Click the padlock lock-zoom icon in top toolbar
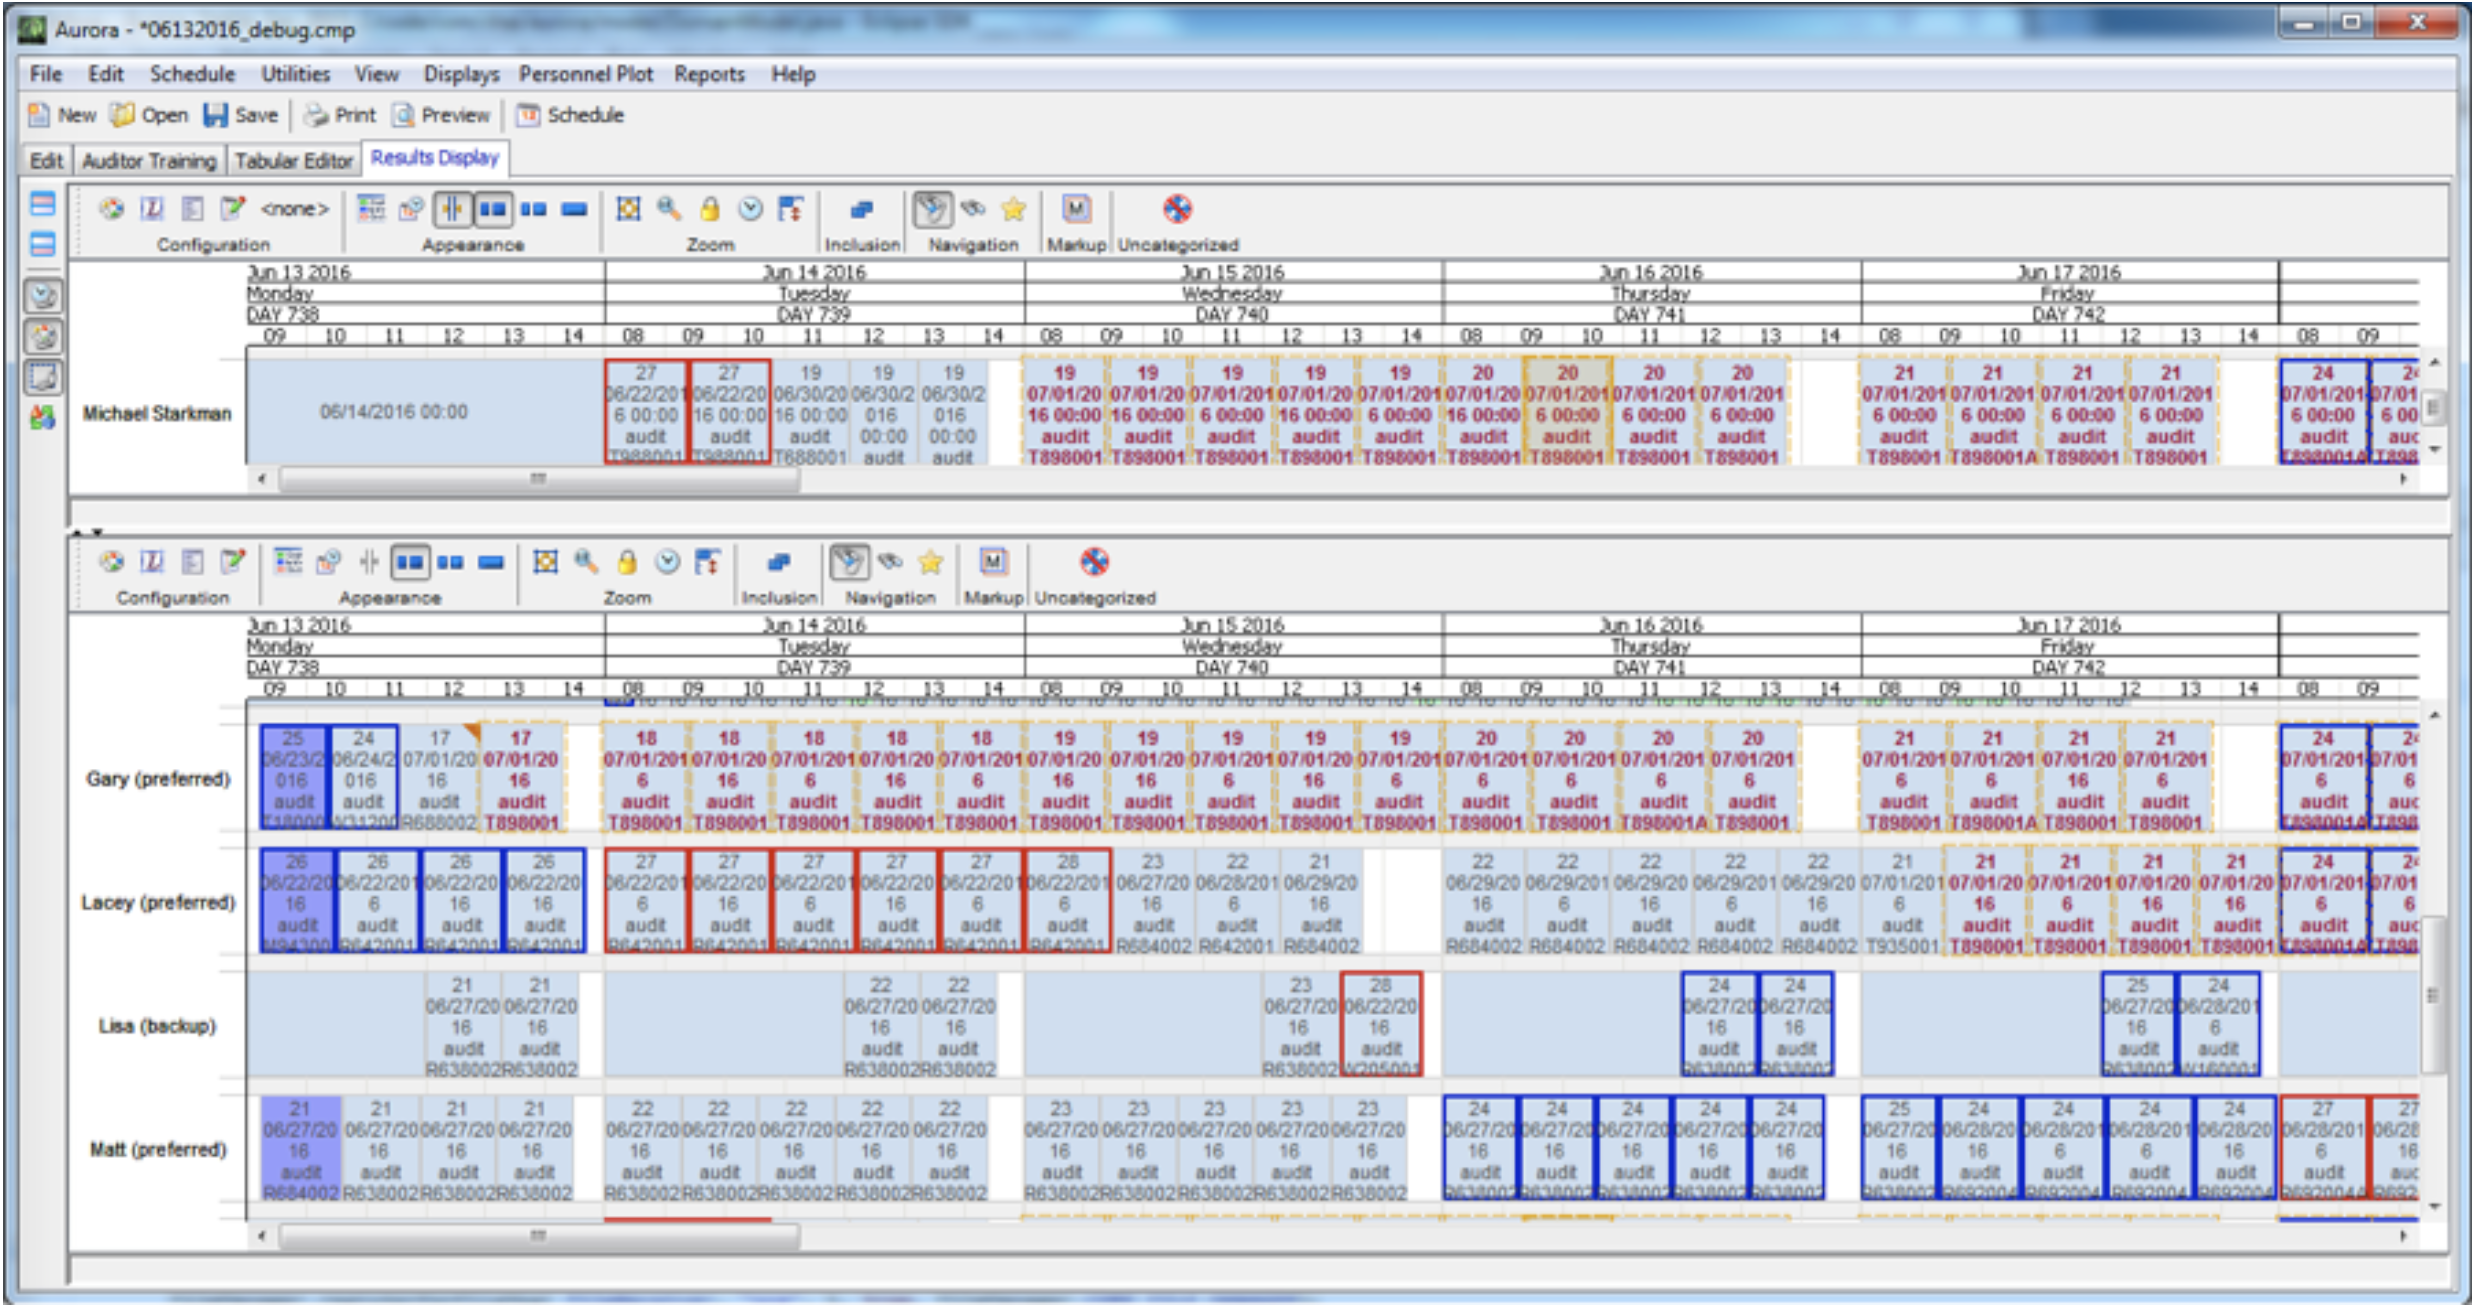Image resolution: width=2476 pixels, height=1308 pixels. (x=710, y=209)
